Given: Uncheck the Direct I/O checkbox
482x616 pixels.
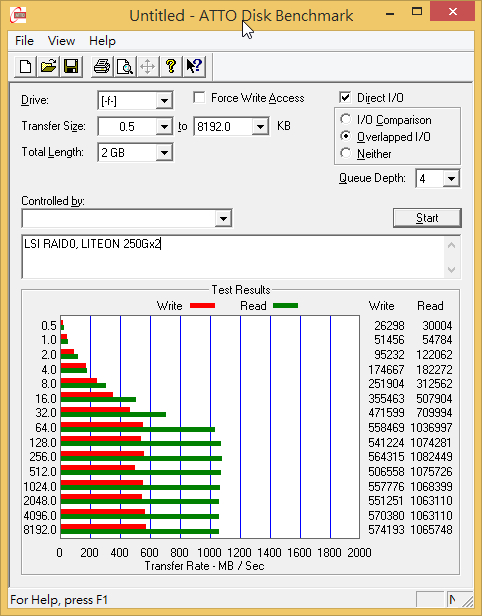Looking at the screenshot, I should 345,97.
